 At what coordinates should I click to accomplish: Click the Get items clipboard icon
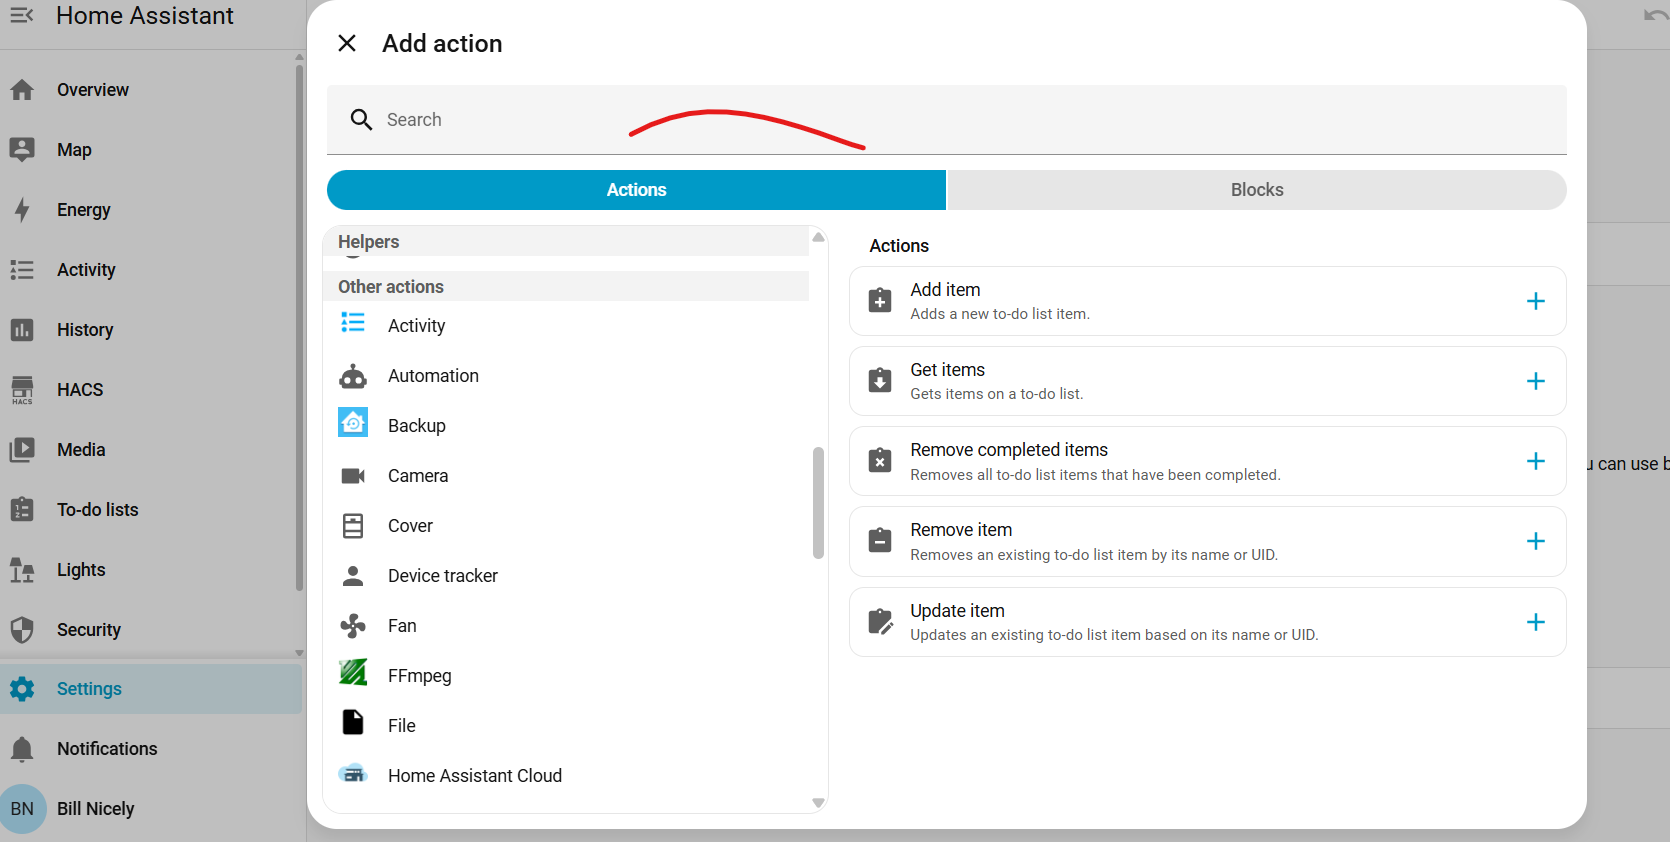[x=880, y=380]
